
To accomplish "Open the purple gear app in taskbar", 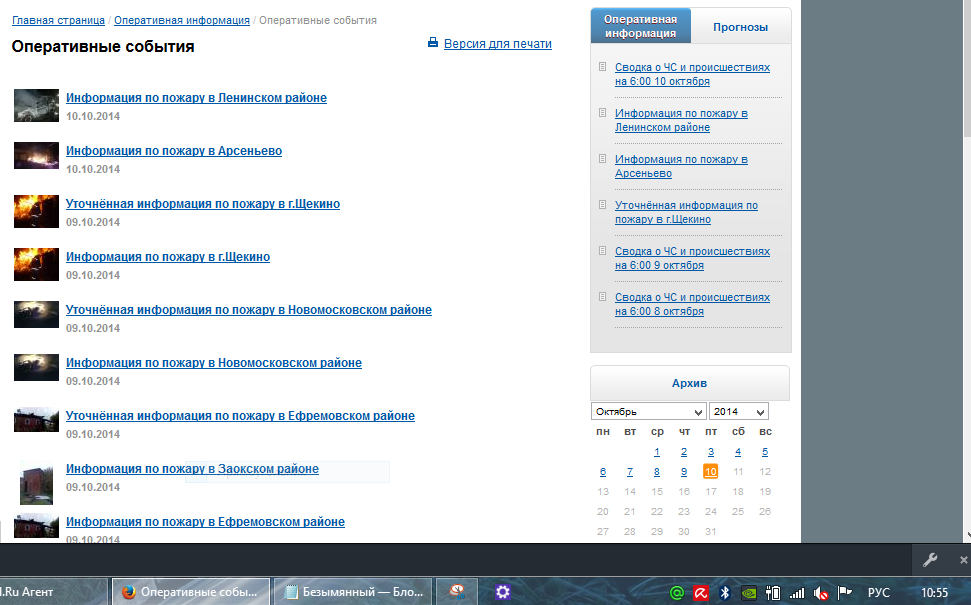I will point(503,592).
